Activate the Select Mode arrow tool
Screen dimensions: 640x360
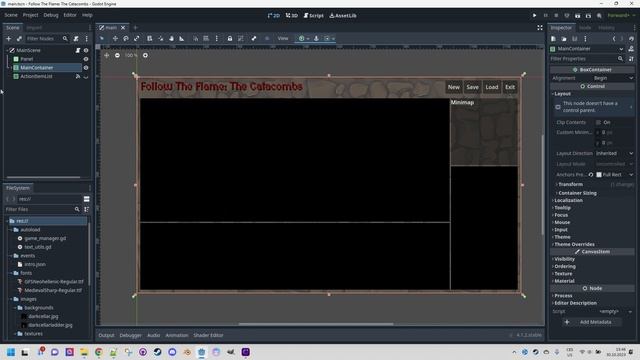[102, 38]
